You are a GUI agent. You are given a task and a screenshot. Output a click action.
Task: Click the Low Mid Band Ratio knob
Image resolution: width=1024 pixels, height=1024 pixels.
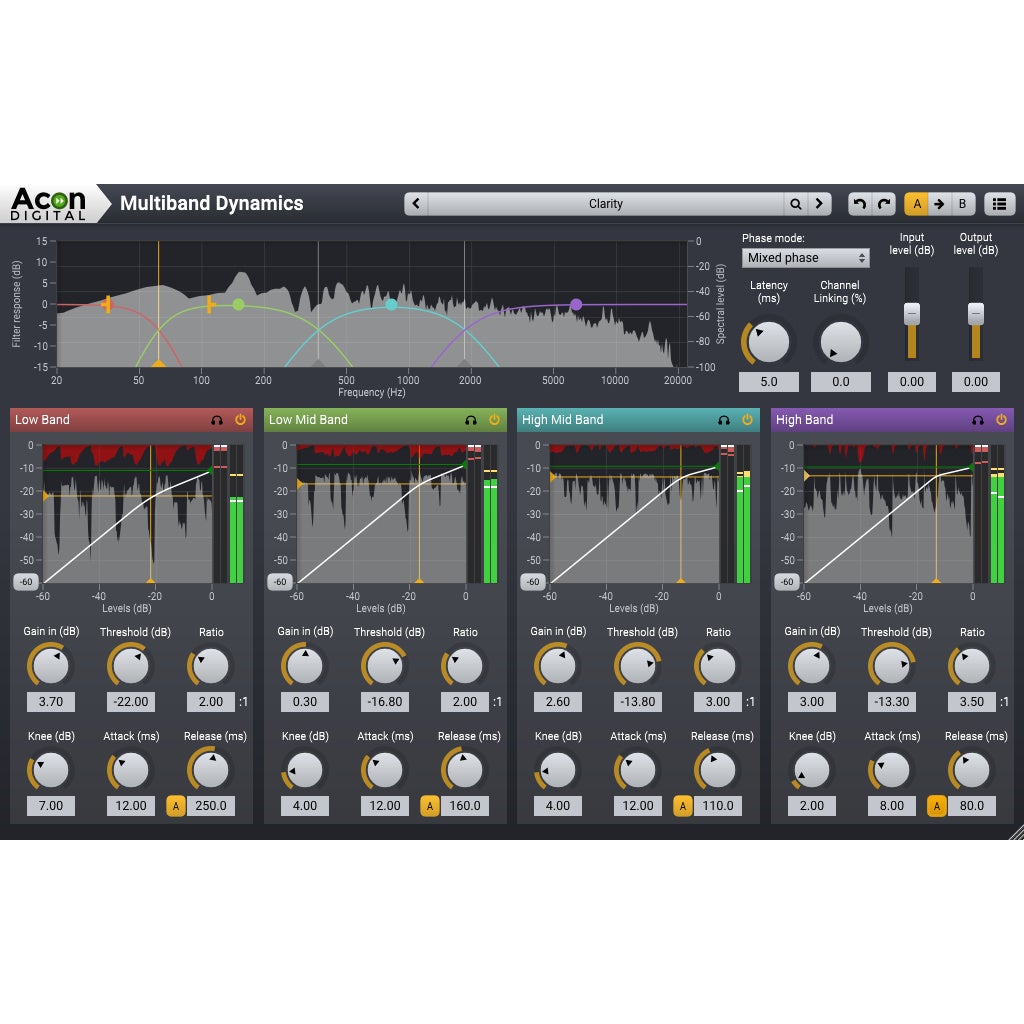(465, 666)
